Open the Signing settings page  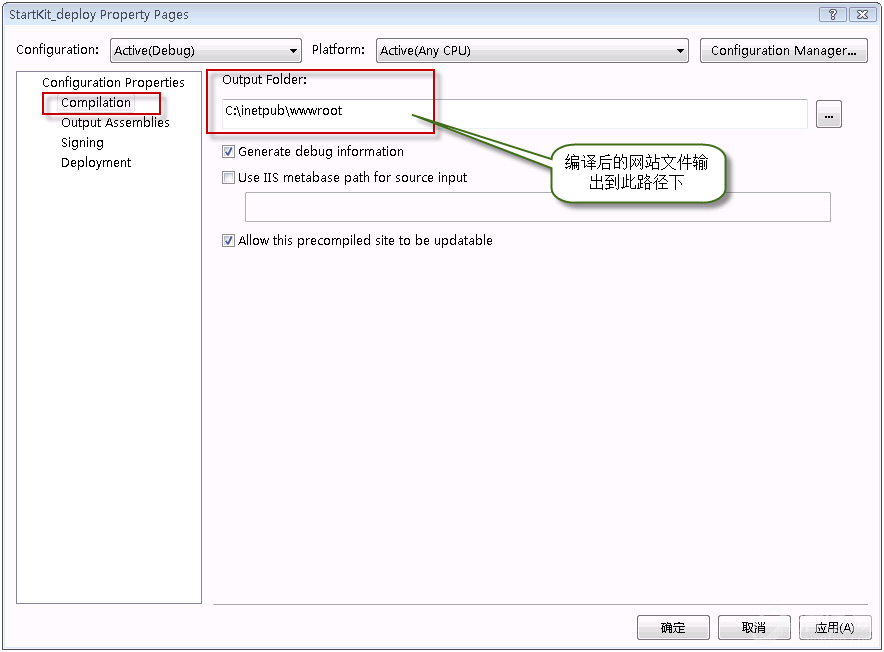(x=82, y=142)
